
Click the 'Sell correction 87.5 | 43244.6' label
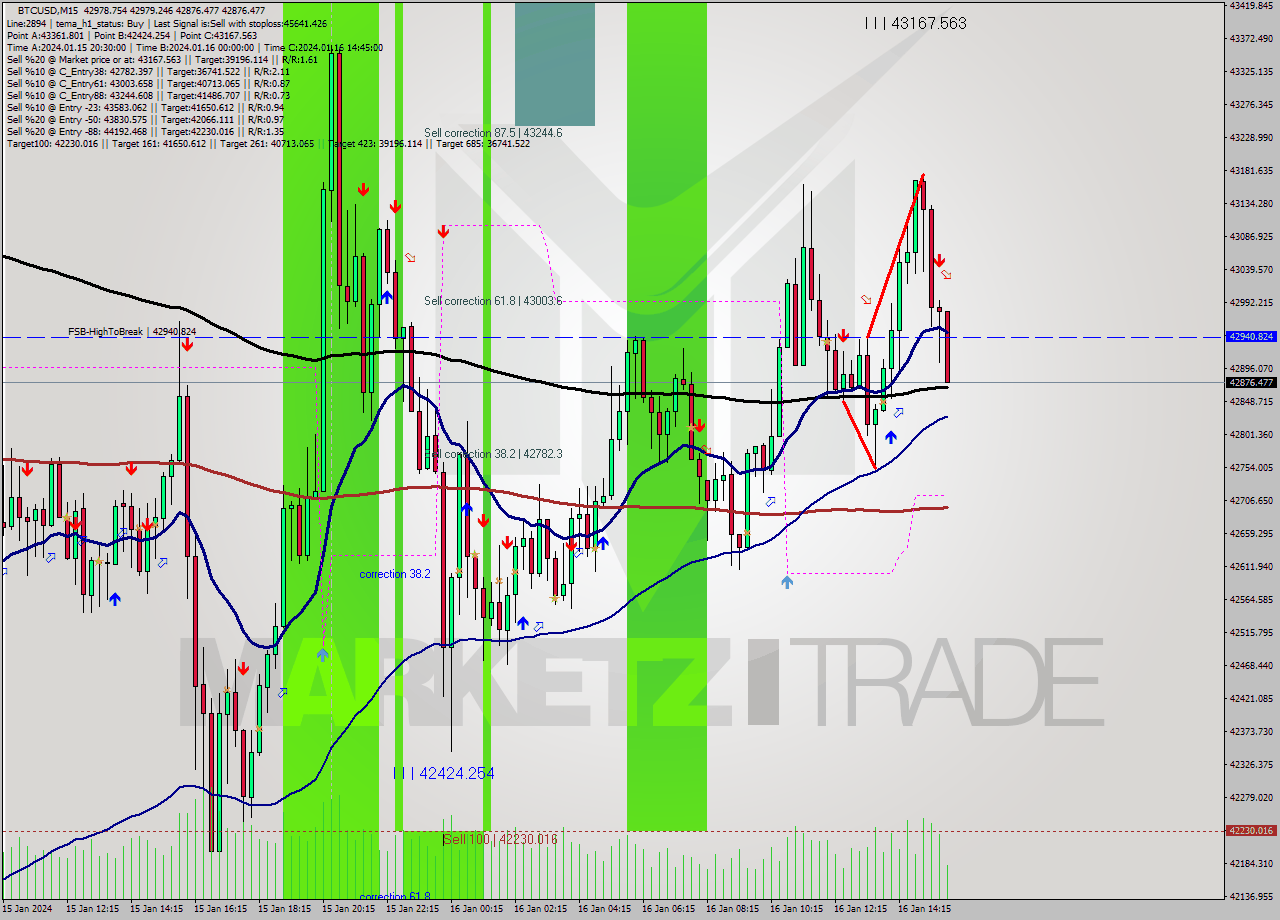click(x=493, y=133)
